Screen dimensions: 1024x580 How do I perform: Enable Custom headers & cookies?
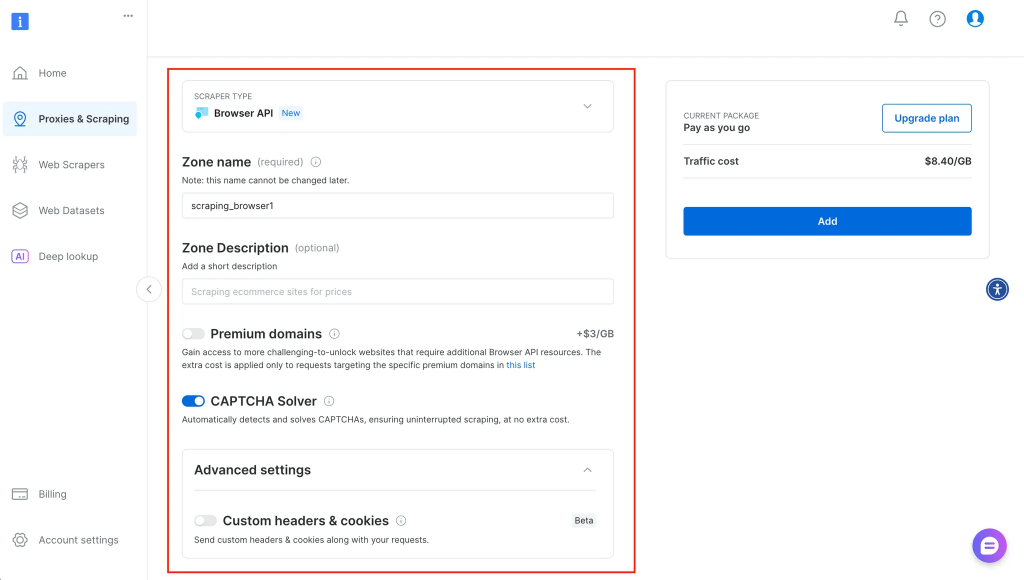click(207, 520)
